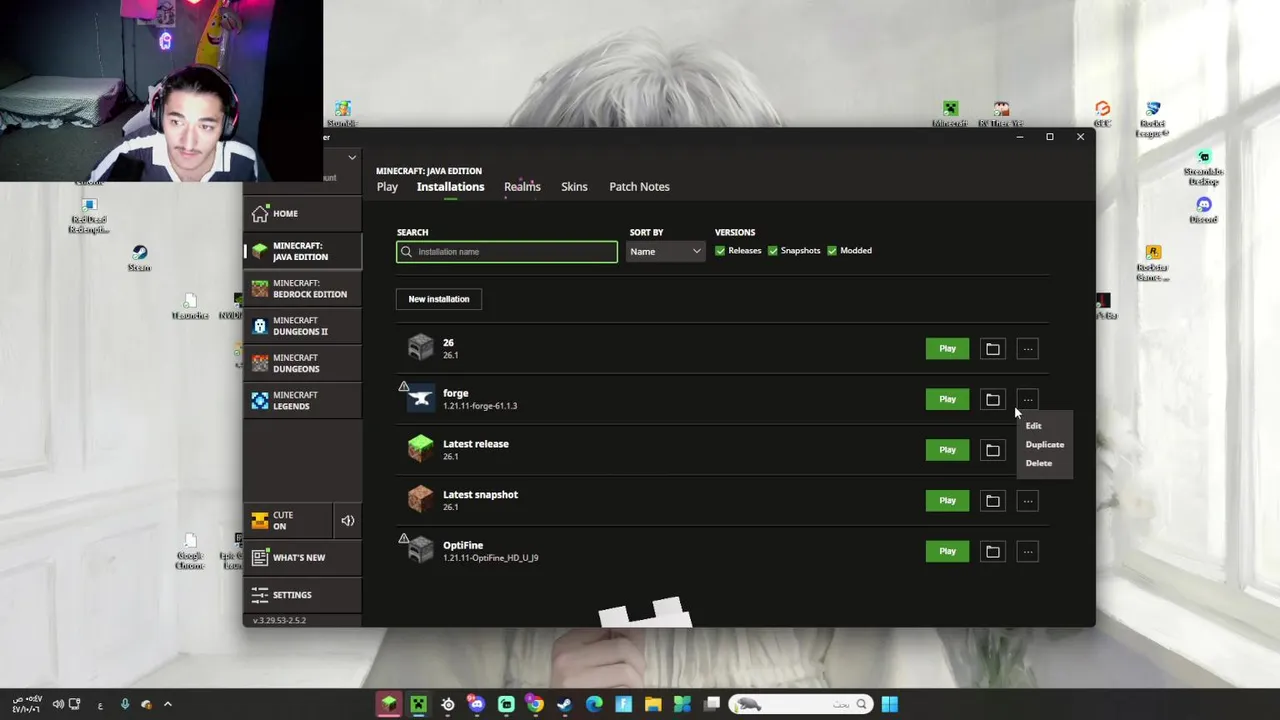Click the OptiFine installation icon
Viewport: 1280px width, 720px height.
[x=421, y=550]
